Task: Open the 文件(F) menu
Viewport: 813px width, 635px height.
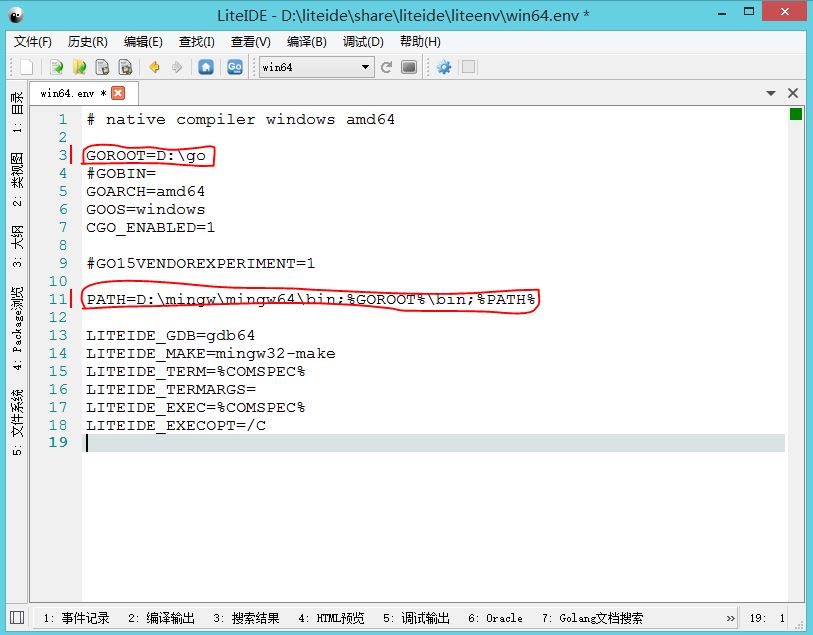Action: click(x=33, y=41)
